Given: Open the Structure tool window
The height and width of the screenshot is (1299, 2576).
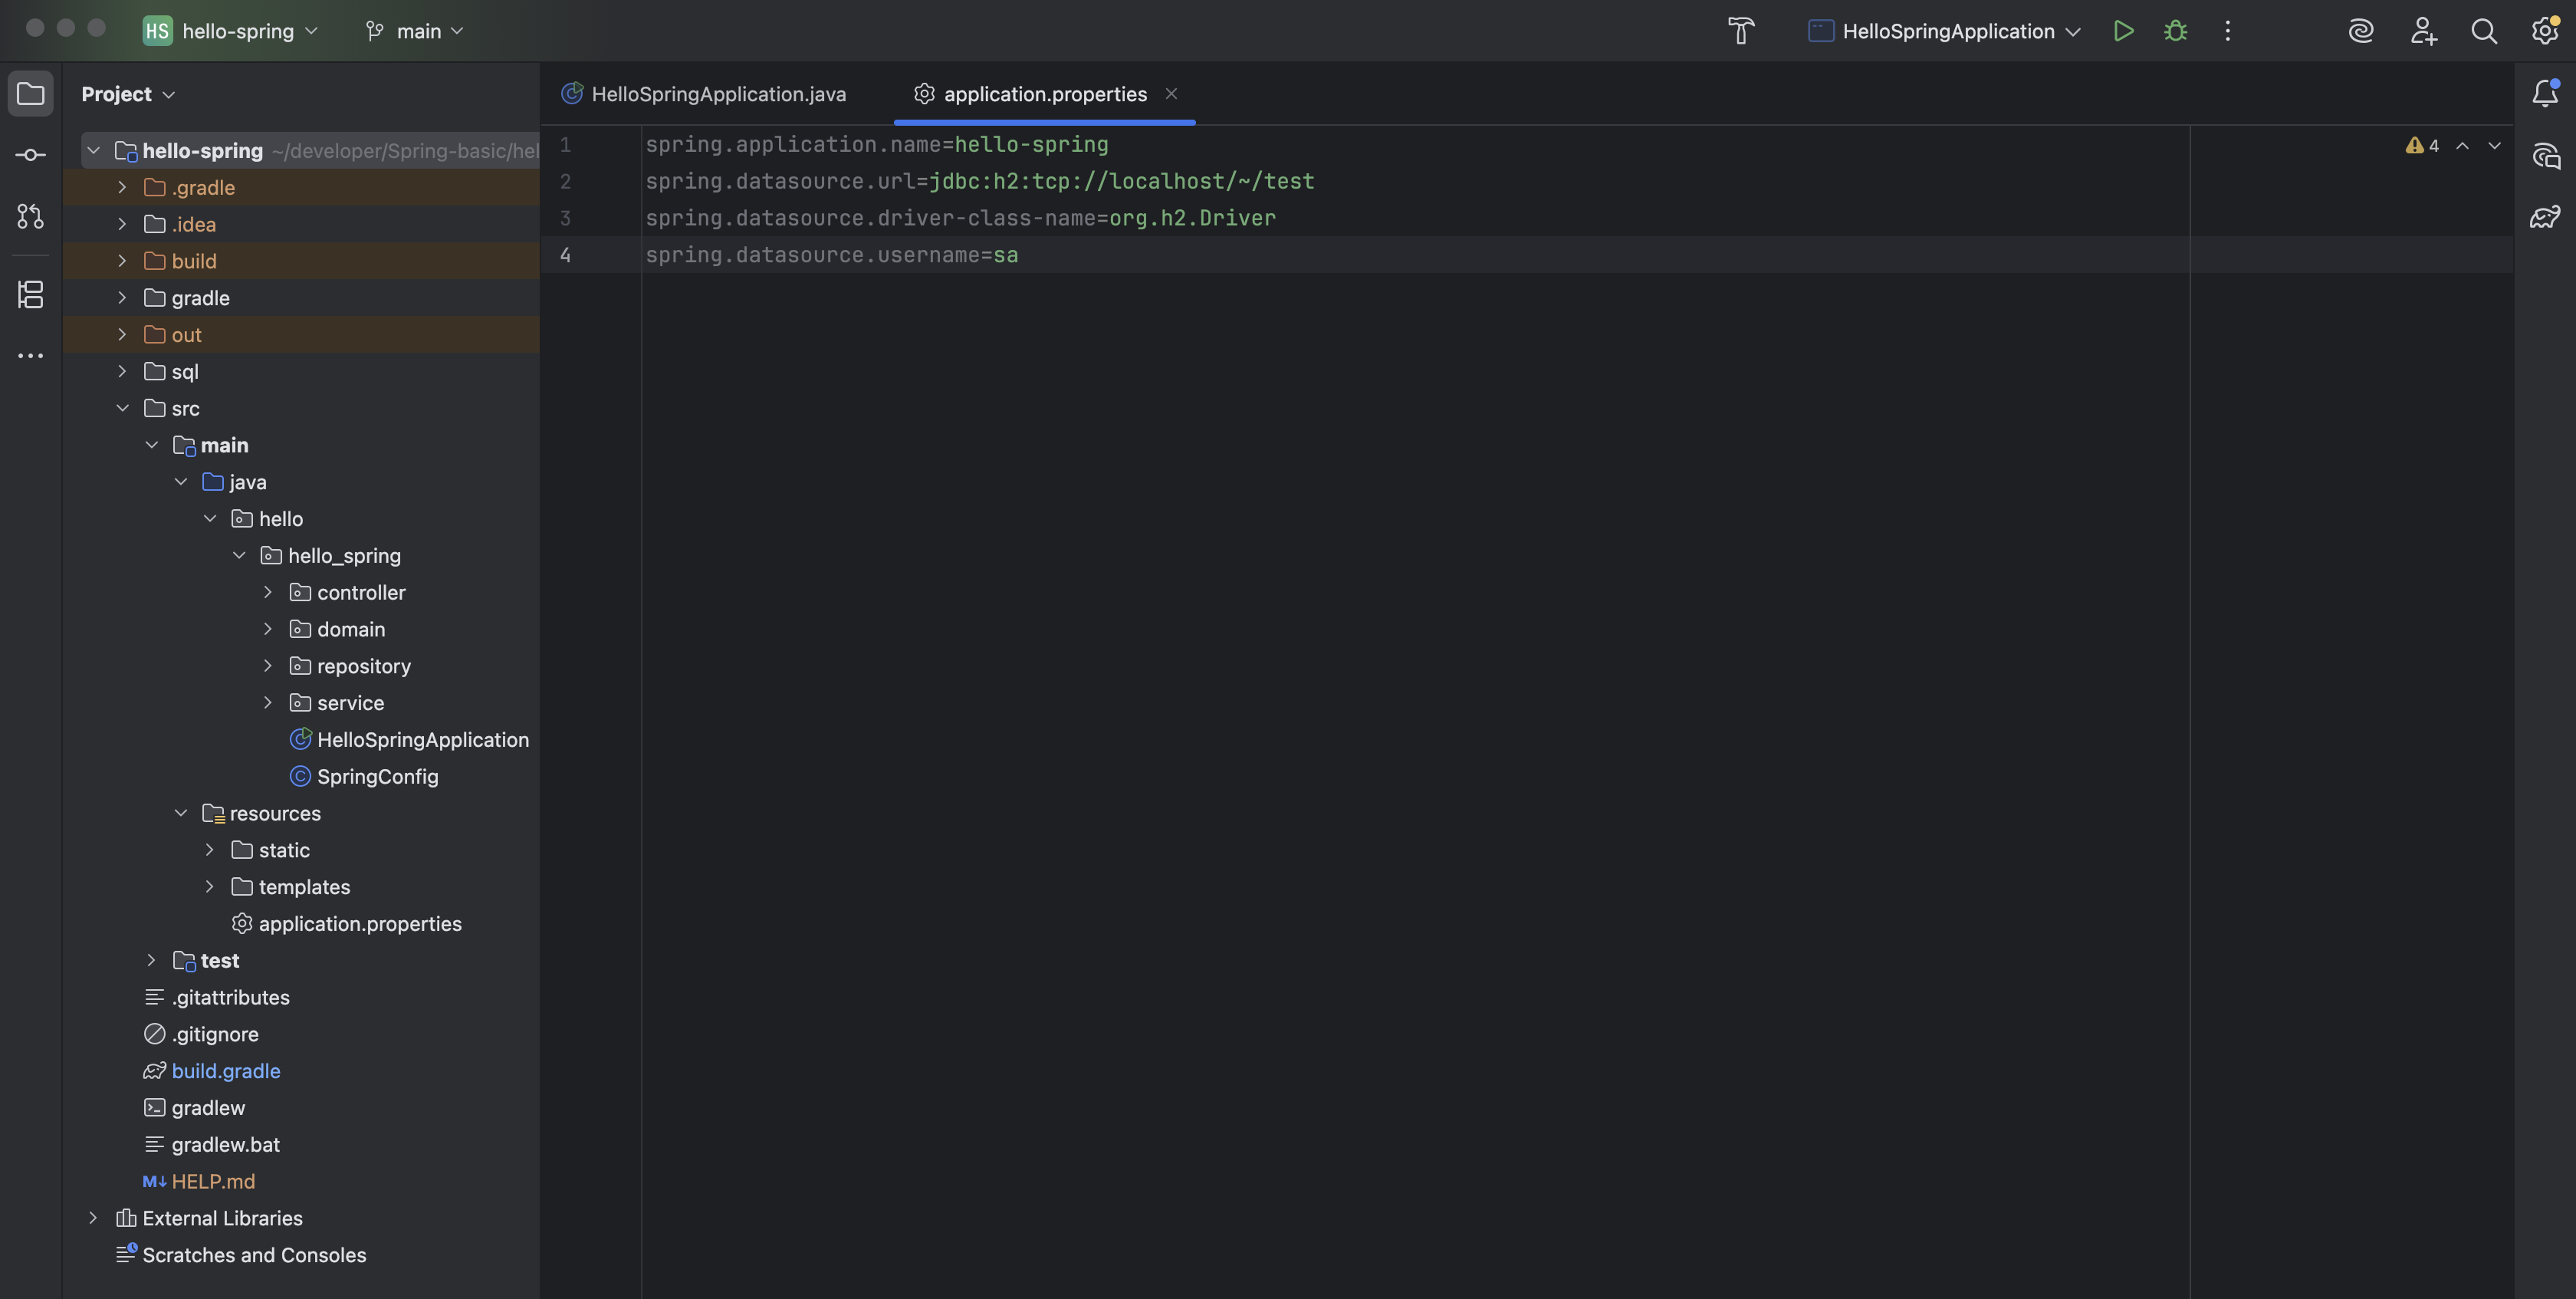Looking at the screenshot, I should (x=30, y=294).
